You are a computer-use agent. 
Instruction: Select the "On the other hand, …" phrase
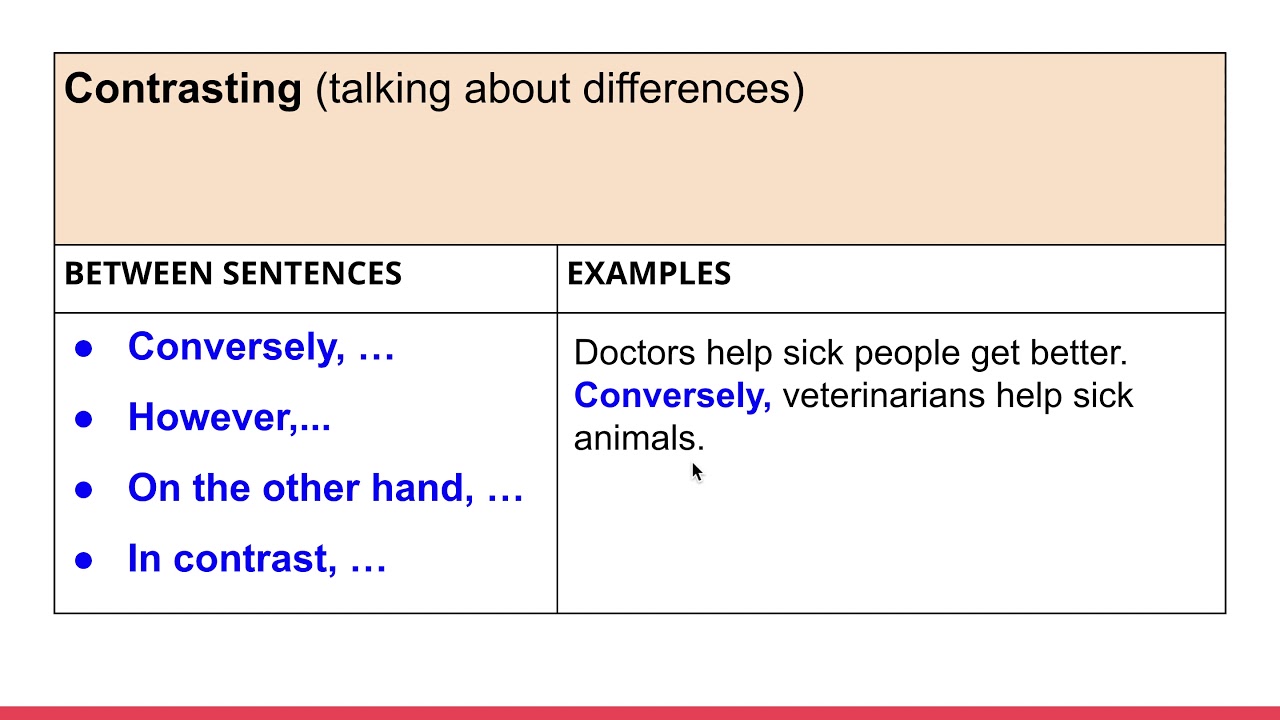click(x=325, y=488)
